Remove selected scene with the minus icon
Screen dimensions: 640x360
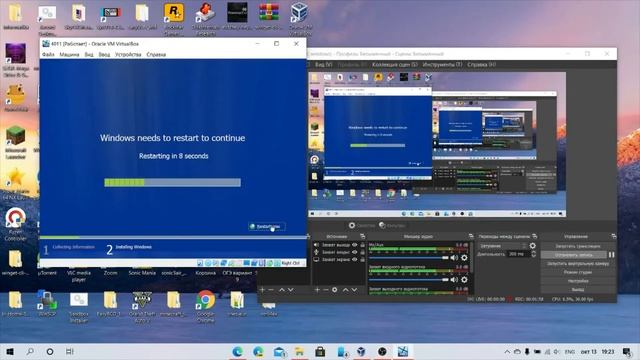tap(271, 290)
